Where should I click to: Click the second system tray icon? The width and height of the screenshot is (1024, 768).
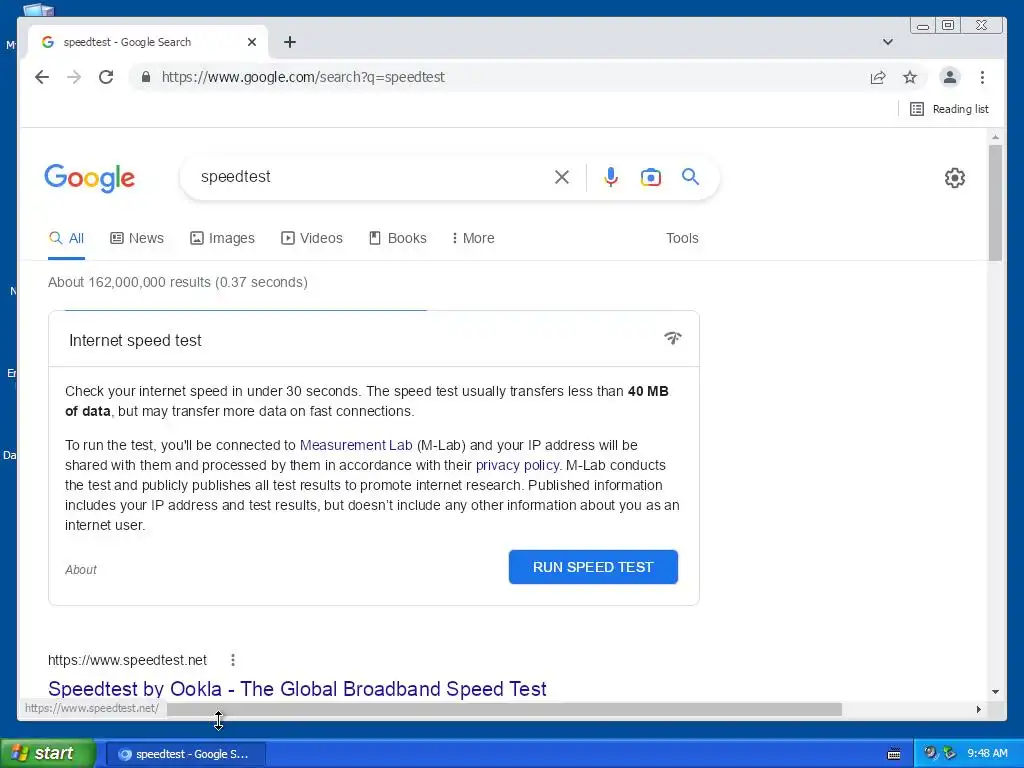(x=949, y=754)
